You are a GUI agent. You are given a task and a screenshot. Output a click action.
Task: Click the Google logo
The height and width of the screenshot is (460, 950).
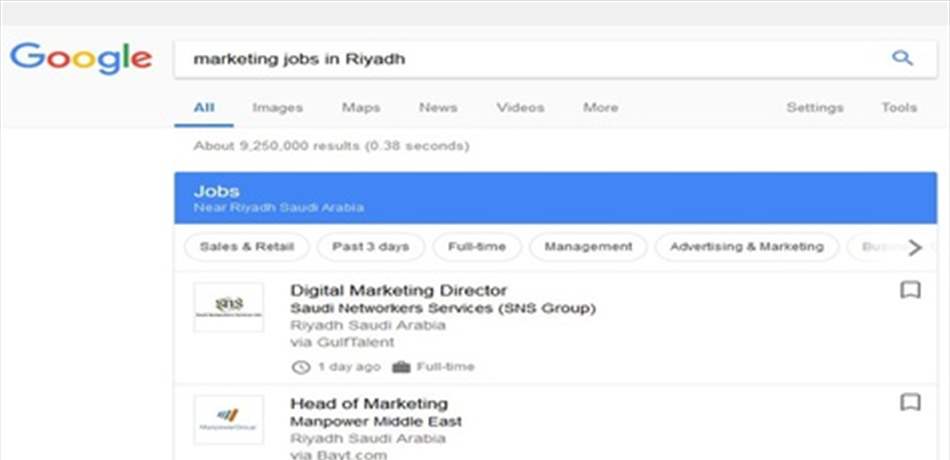[x=81, y=58]
